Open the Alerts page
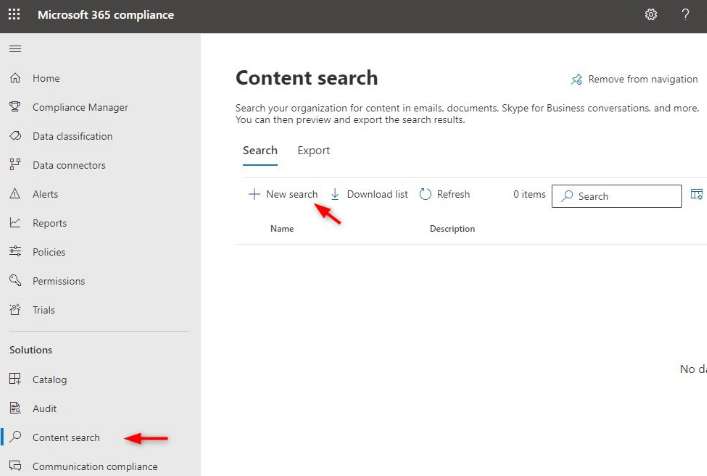The image size is (707, 476). pos(45,194)
